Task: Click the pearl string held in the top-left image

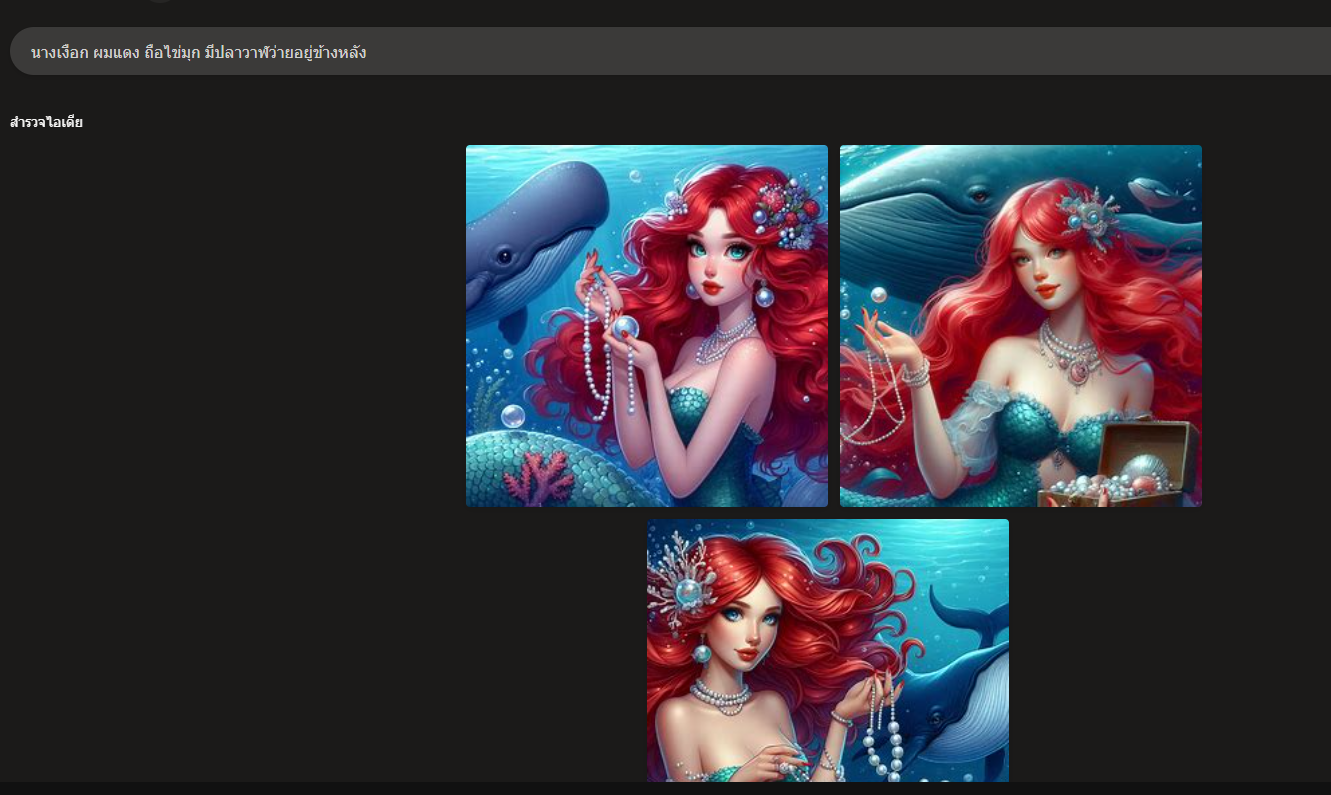Action: point(600,350)
